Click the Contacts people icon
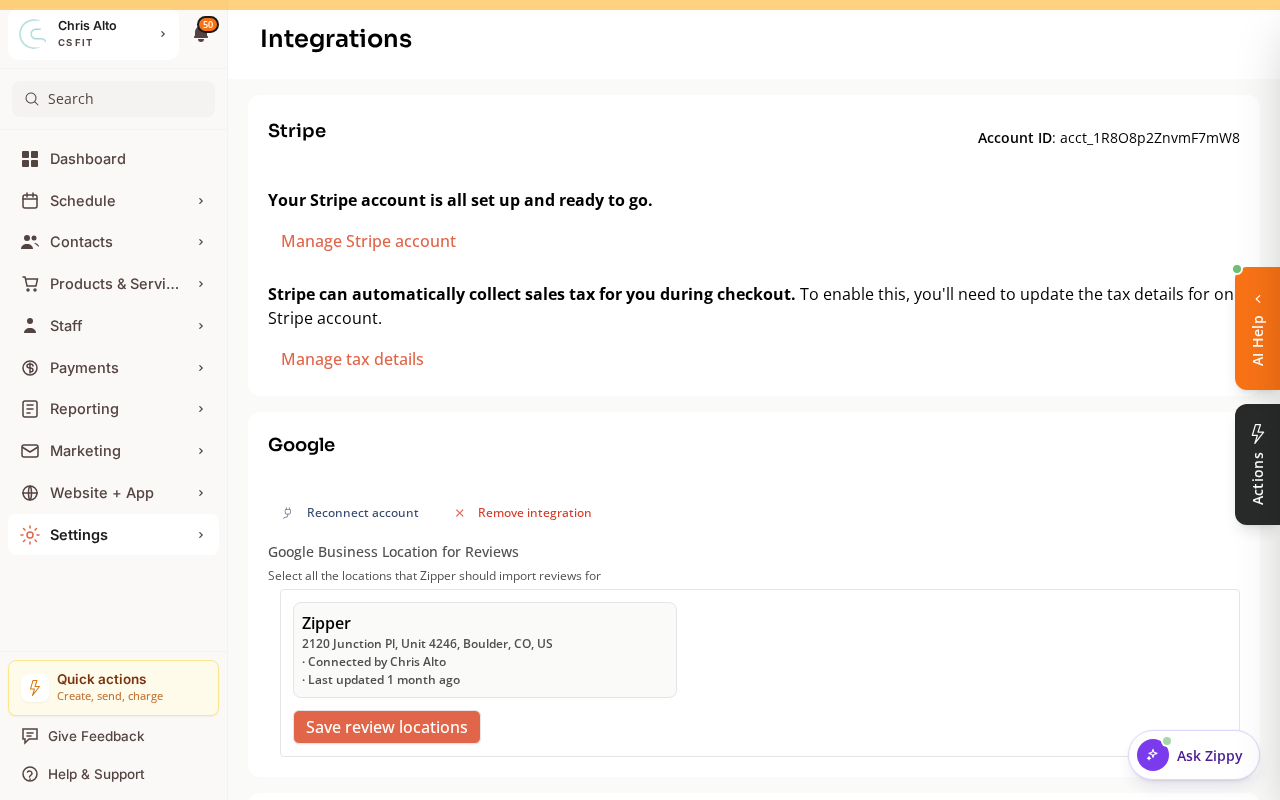Screen dimensions: 1280x800 pyautogui.click(x=30, y=242)
